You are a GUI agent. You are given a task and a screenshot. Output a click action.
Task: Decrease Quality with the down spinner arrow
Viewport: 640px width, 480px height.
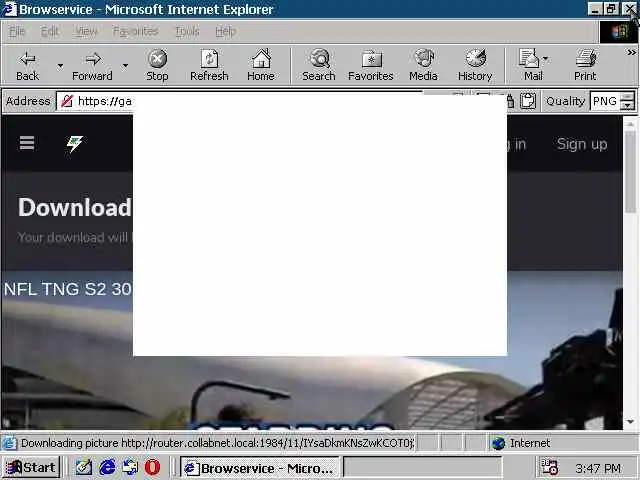point(628,106)
